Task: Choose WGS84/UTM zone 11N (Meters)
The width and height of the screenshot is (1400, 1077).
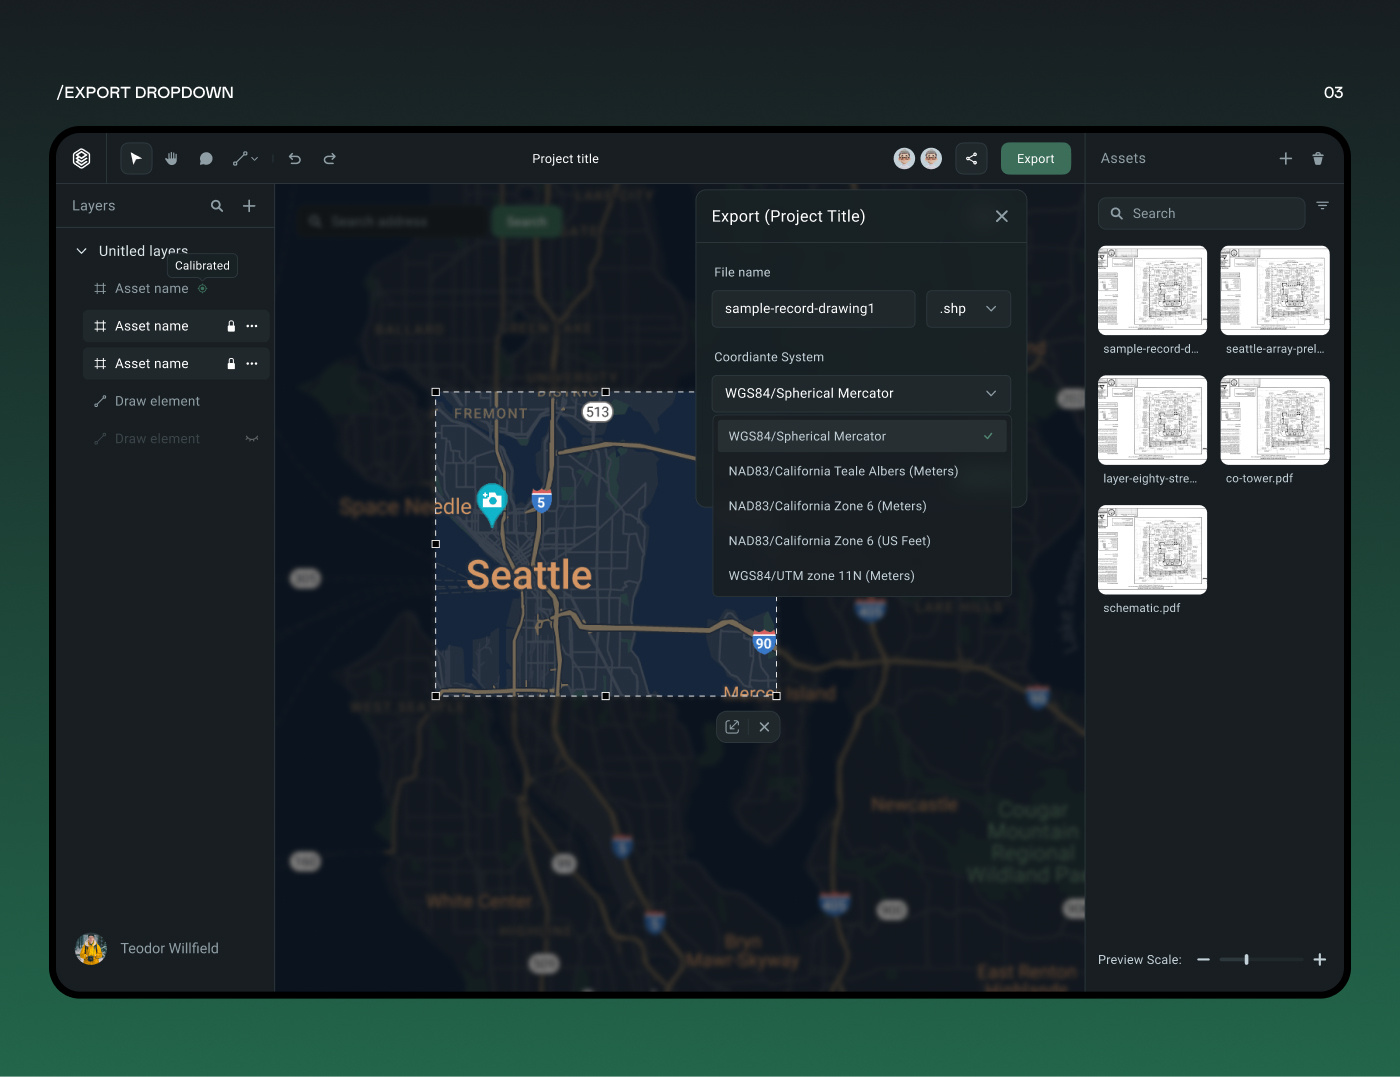Action: pos(821,575)
